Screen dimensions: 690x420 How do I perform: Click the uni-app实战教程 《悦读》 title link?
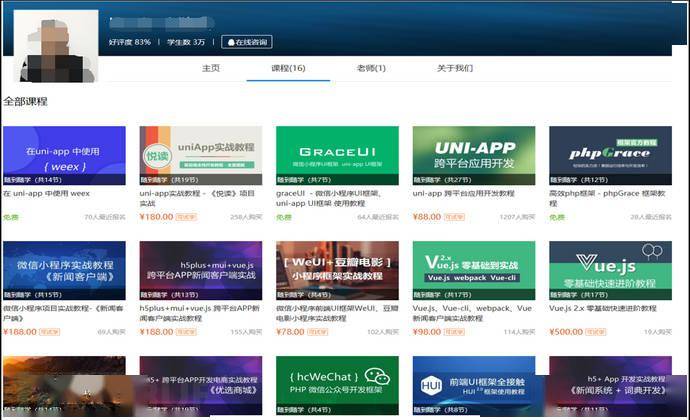tap(197, 198)
